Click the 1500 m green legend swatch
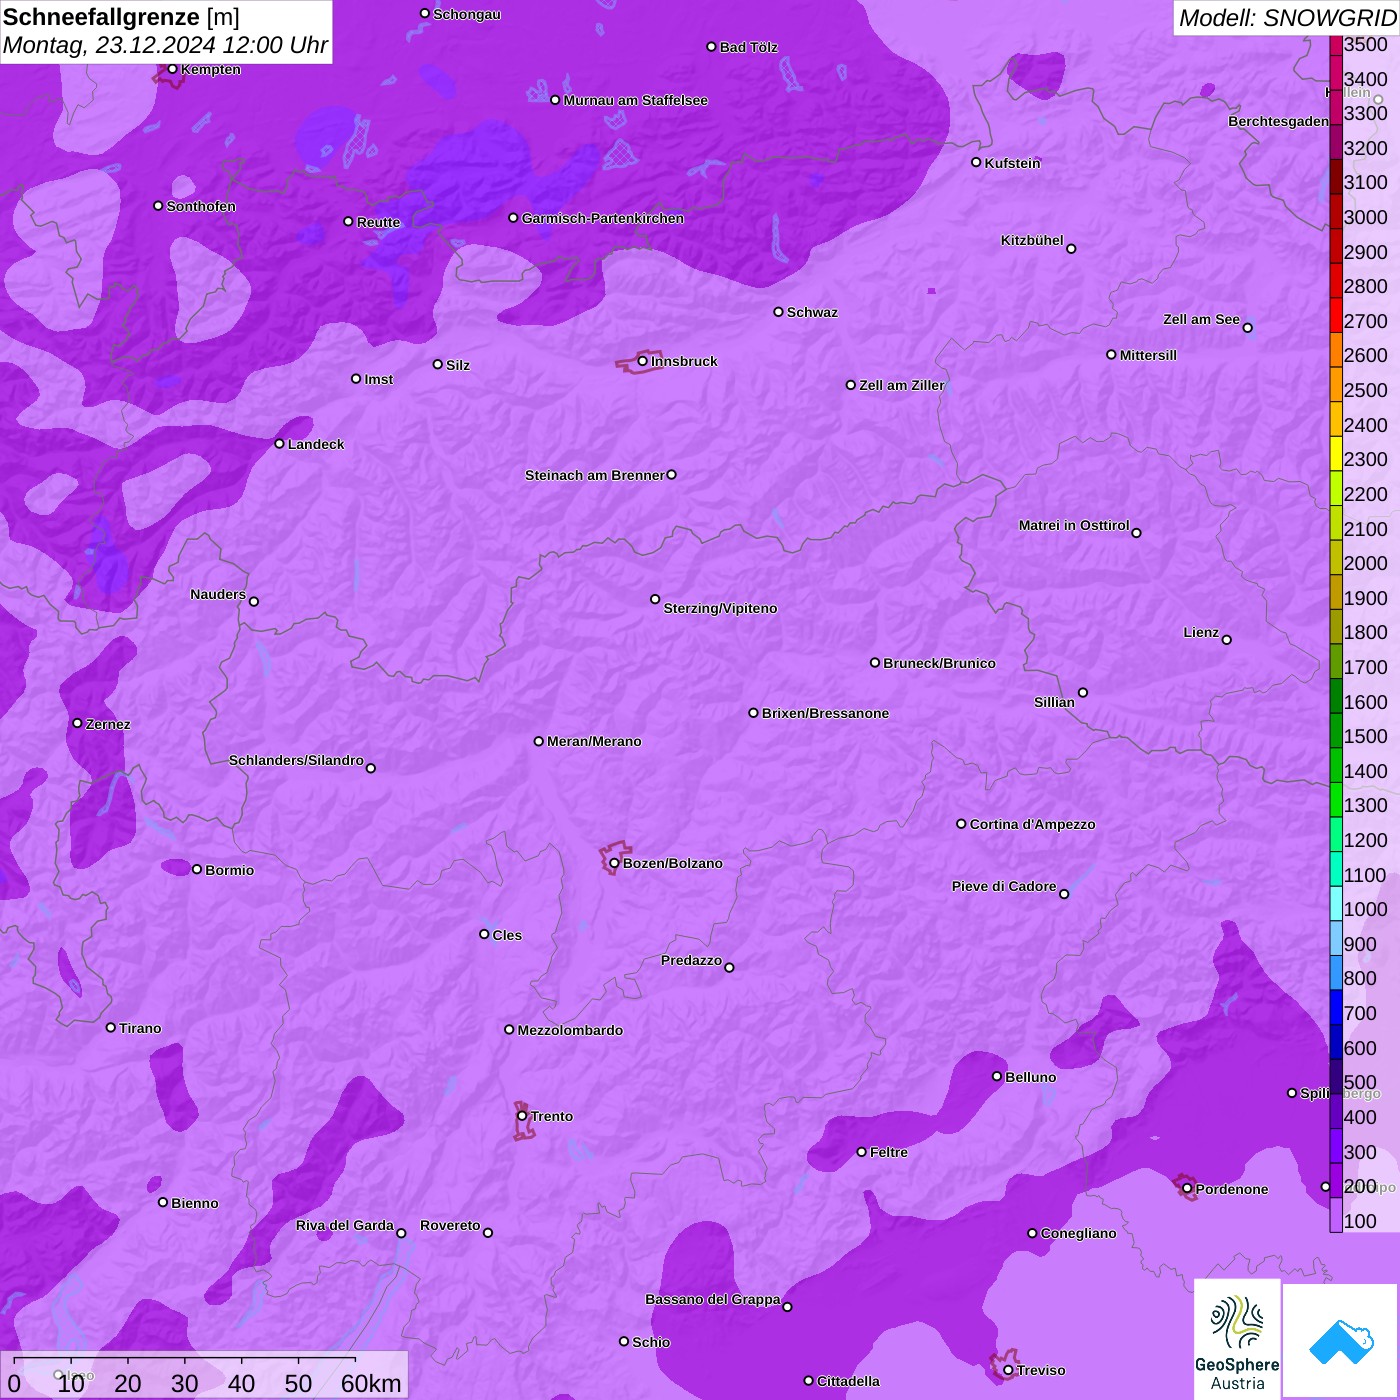The height and width of the screenshot is (1400, 1400). pos(1336,730)
